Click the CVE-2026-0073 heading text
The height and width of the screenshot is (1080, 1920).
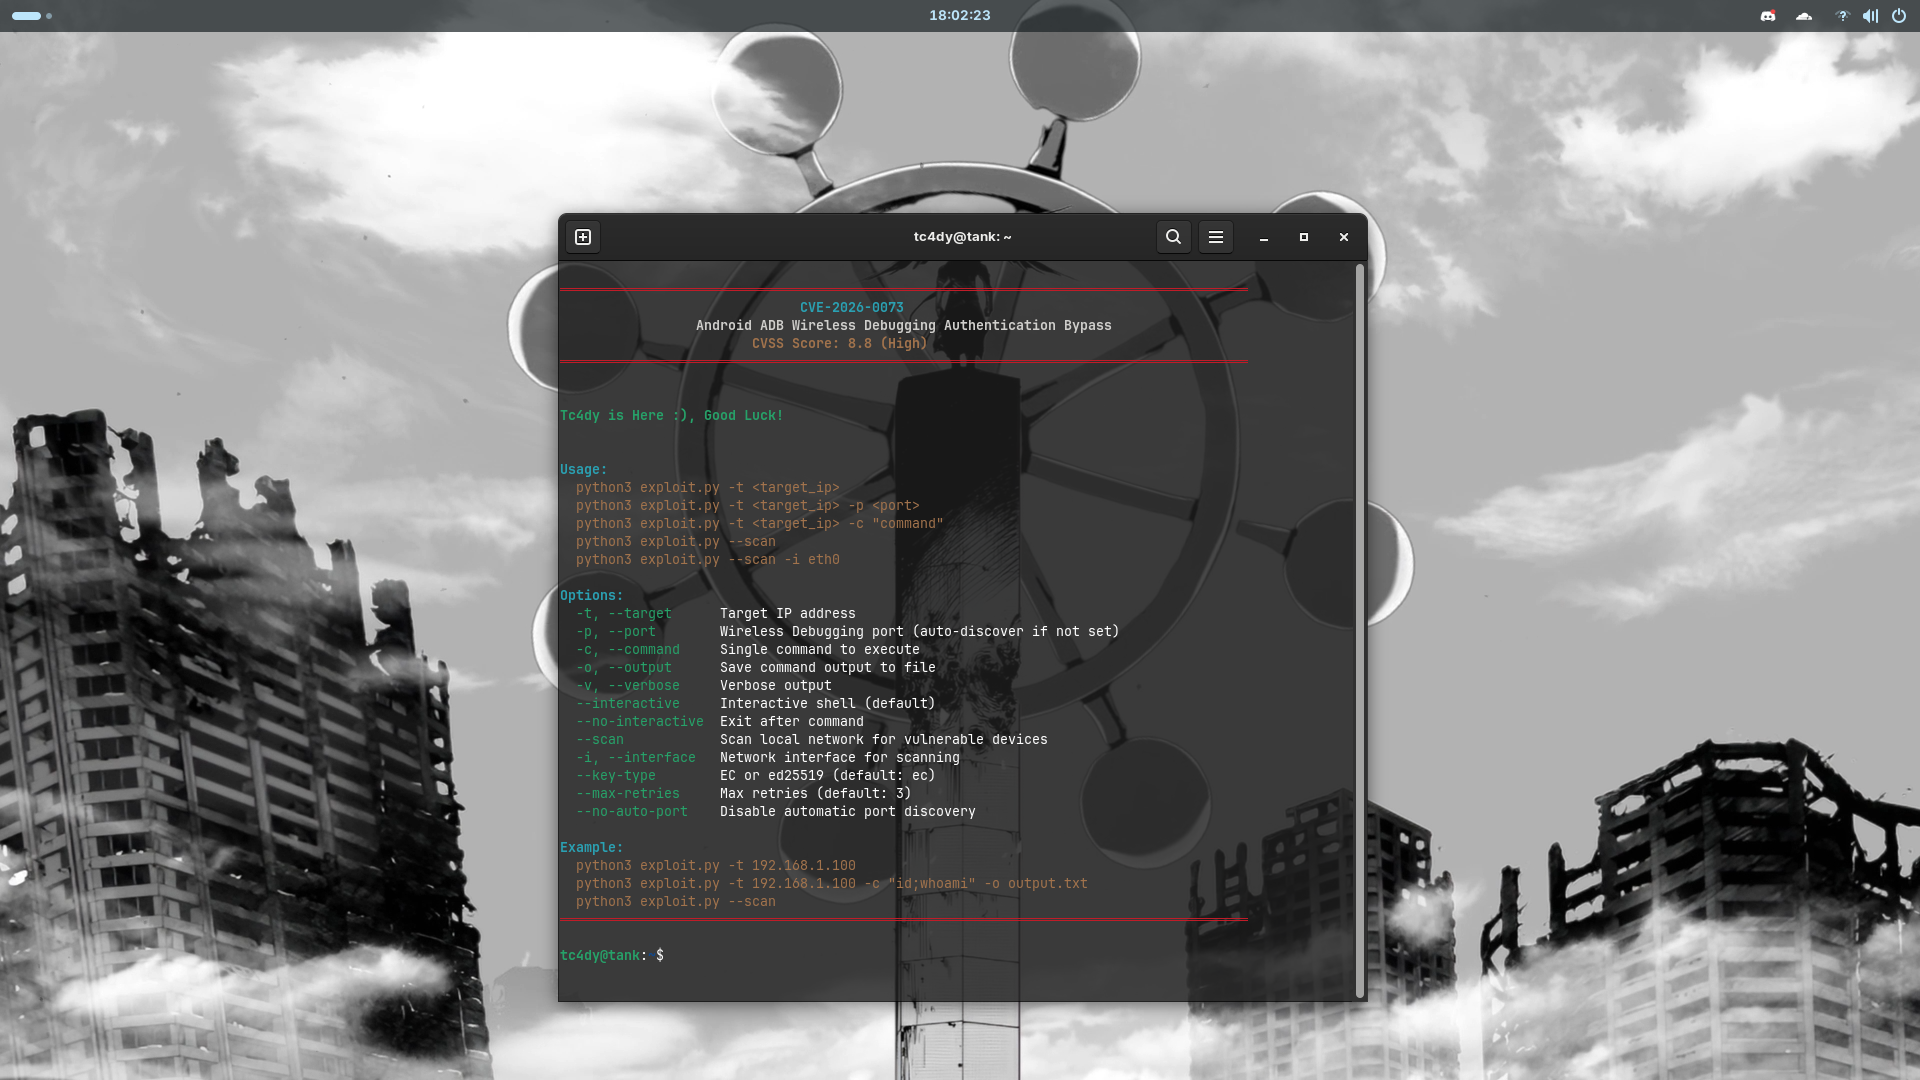[x=851, y=308]
